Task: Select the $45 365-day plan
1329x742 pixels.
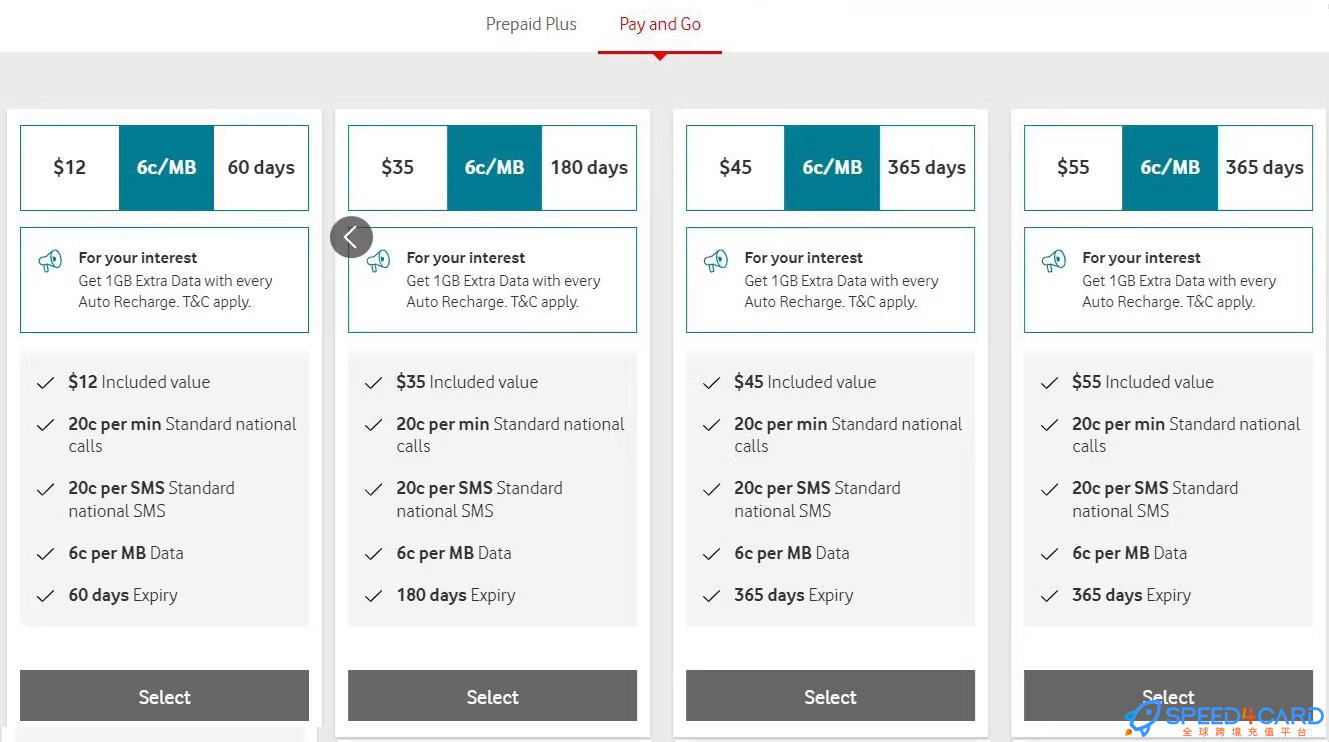Action: point(830,697)
